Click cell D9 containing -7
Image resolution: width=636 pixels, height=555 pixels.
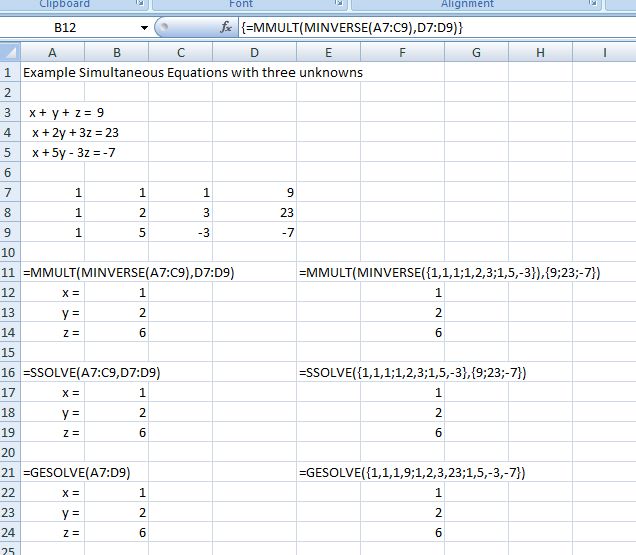(x=255, y=232)
